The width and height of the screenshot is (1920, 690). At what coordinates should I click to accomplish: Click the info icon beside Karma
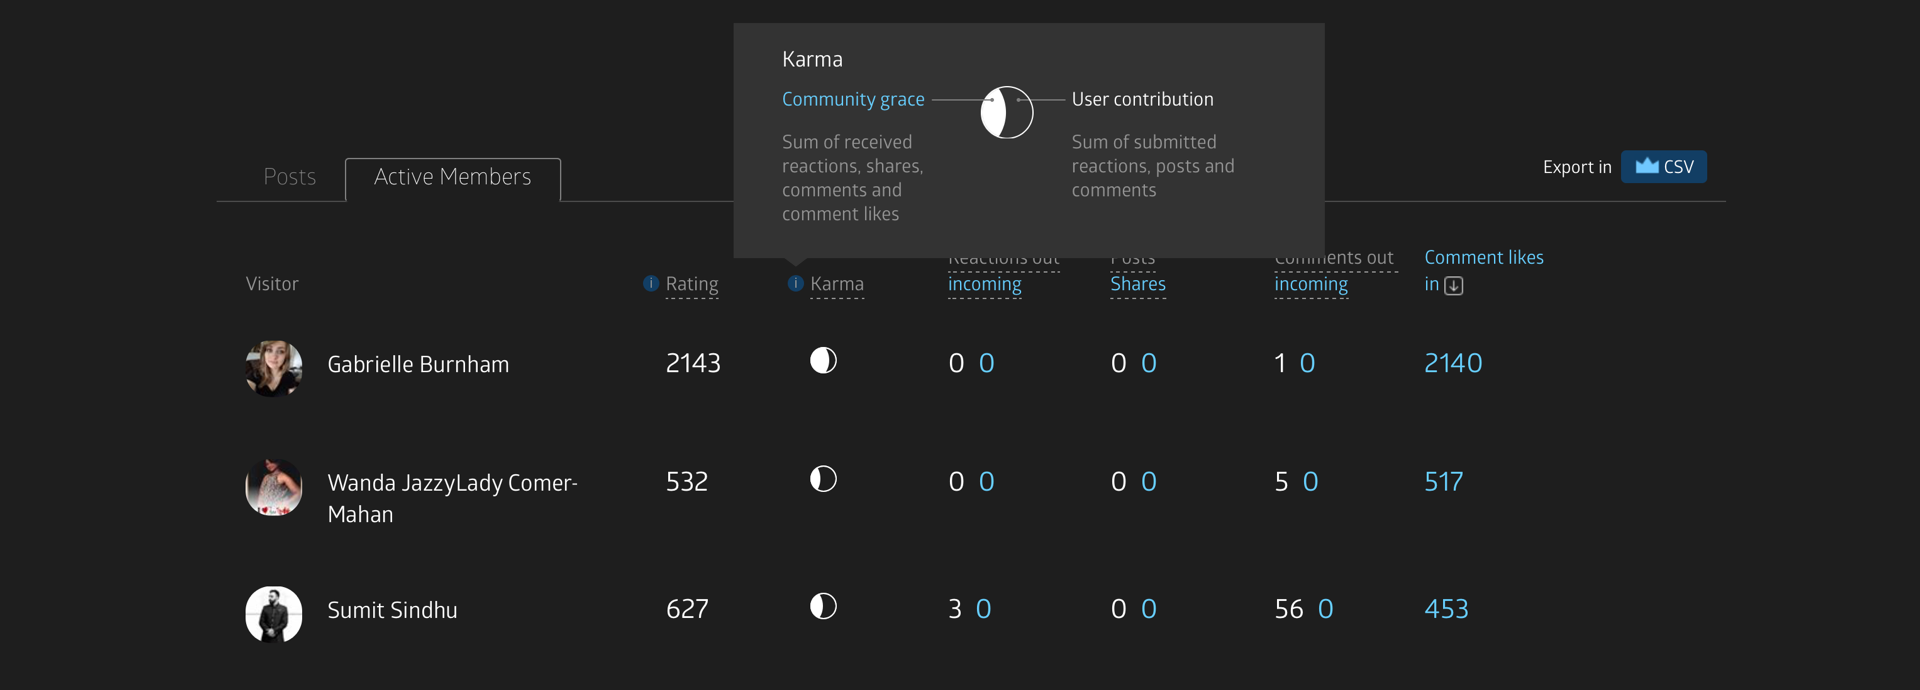795,284
